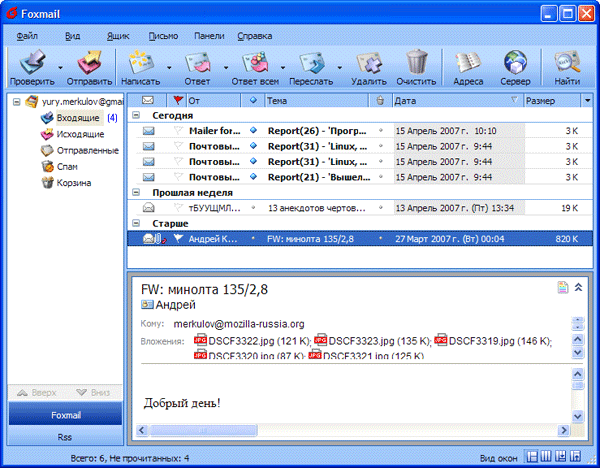Open the Входящие inbox folder
The width and height of the screenshot is (600, 468).
(x=78, y=118)
